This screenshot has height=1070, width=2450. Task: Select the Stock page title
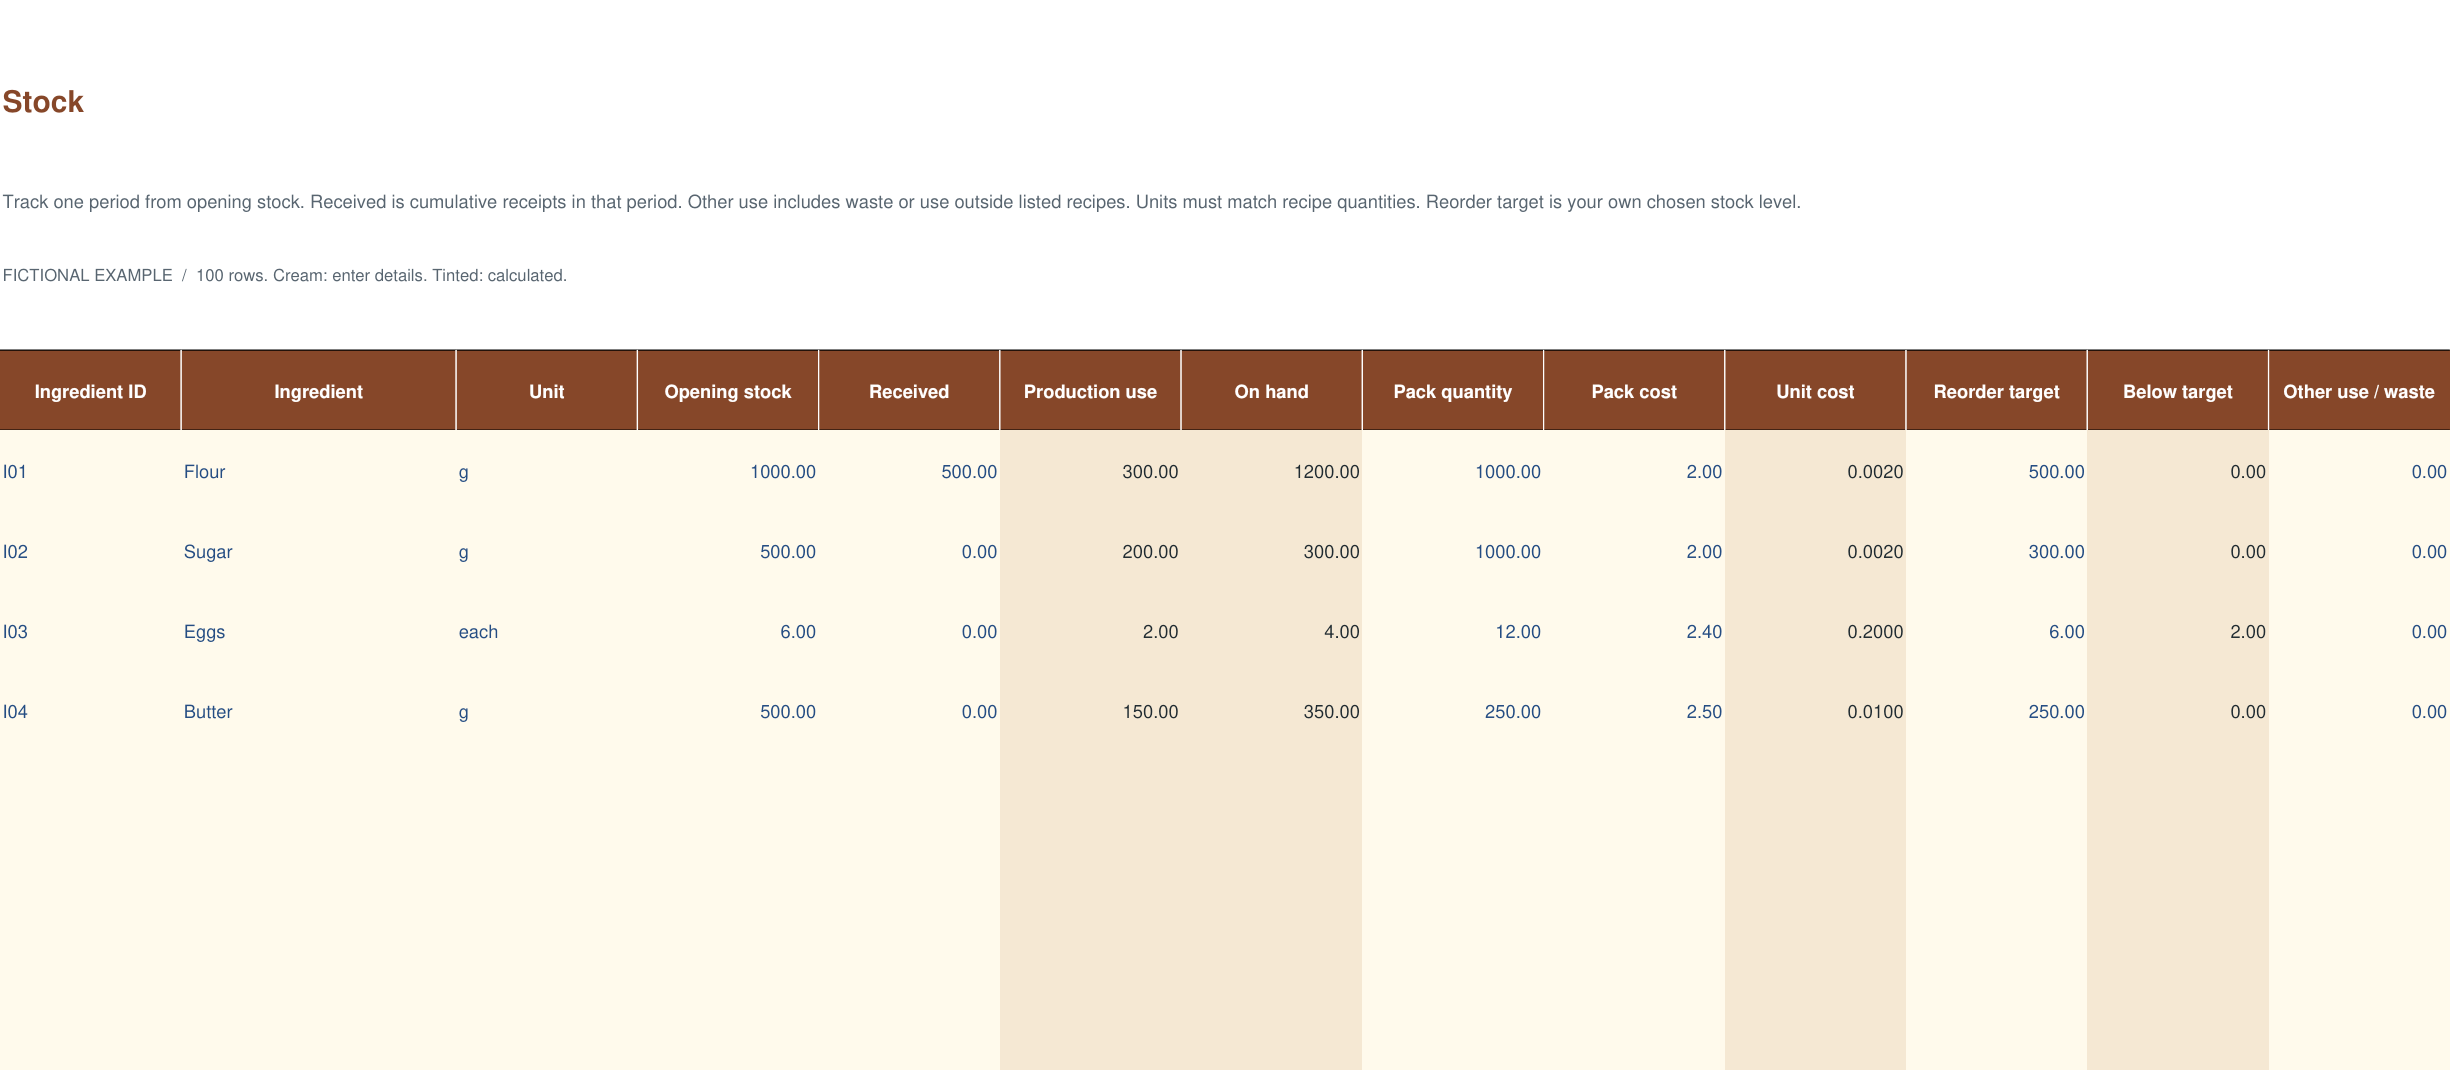tap(43, 102)
